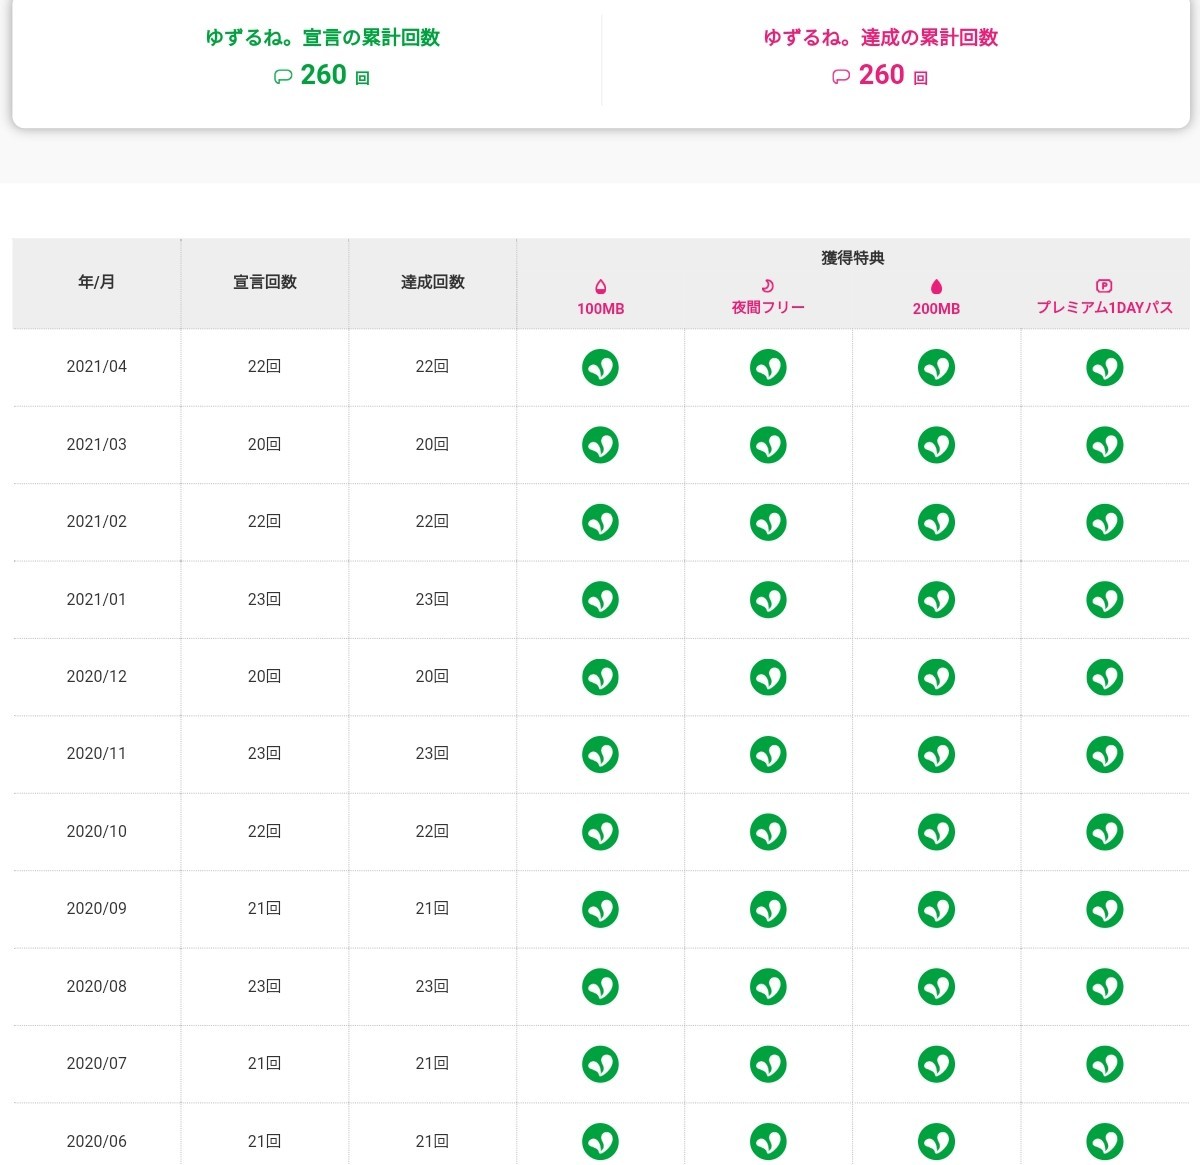This screenshot has width=1200, height=1165.
Task: Click the night-free badge for 2020/10
Action: click(x=768, y=832)
